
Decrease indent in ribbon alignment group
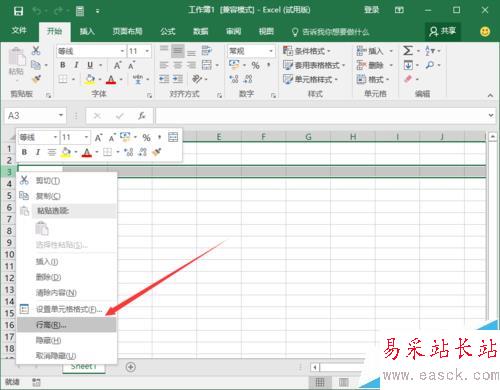(164, 79)
